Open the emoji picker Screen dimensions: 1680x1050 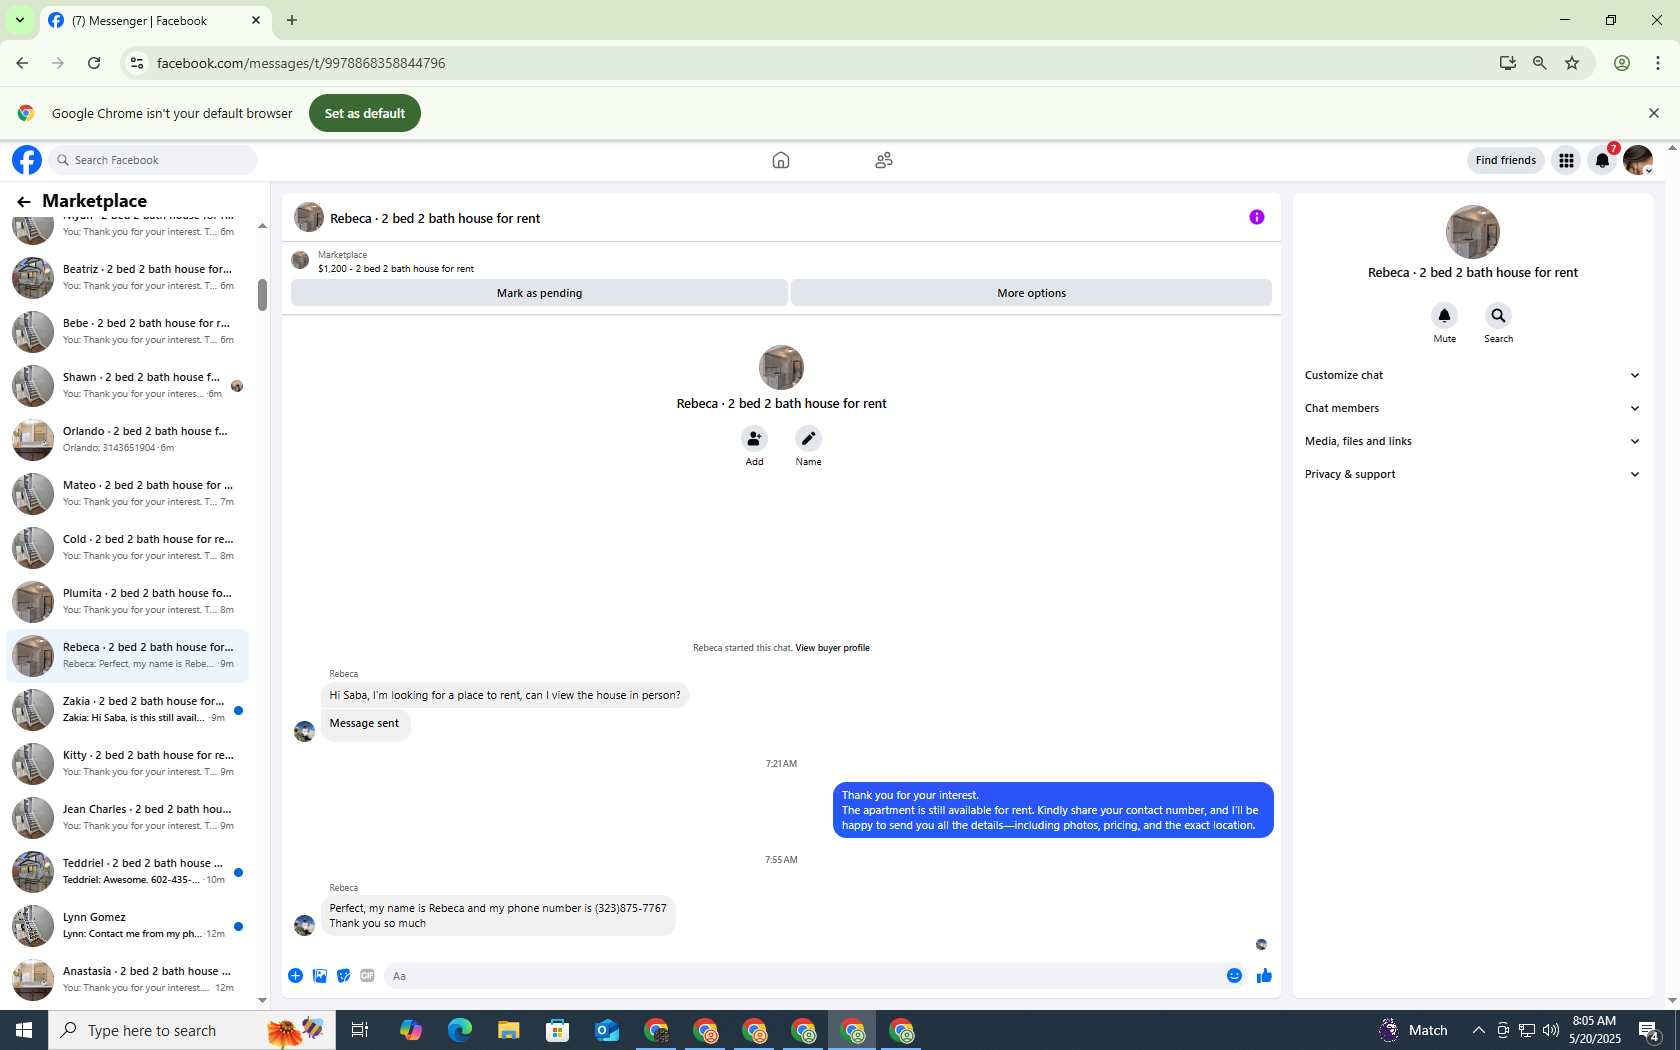pos(1234,976)
